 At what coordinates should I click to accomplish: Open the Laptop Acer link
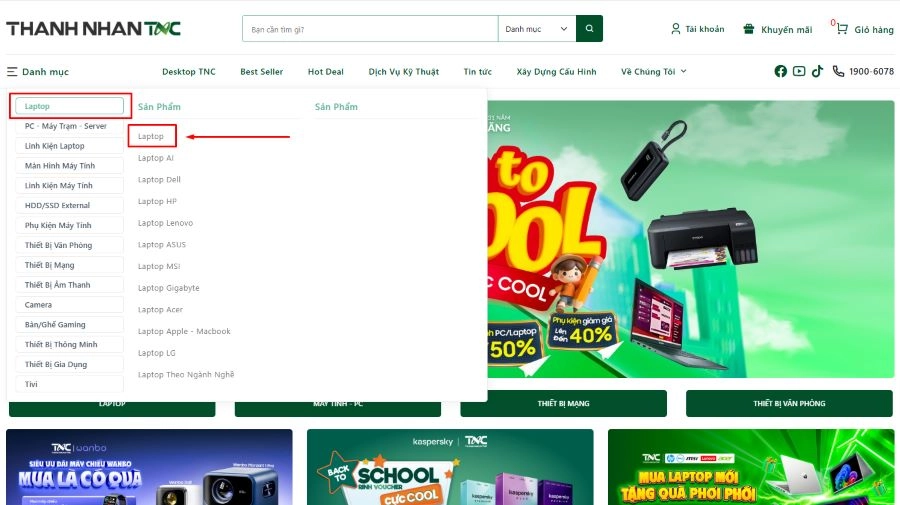click(160, 309)
